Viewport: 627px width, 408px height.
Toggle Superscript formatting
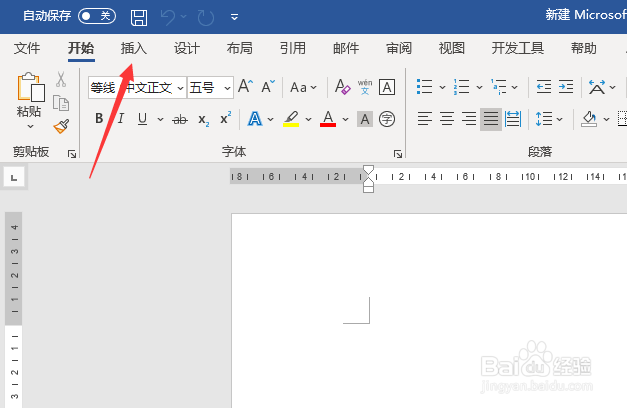[226, 118]
